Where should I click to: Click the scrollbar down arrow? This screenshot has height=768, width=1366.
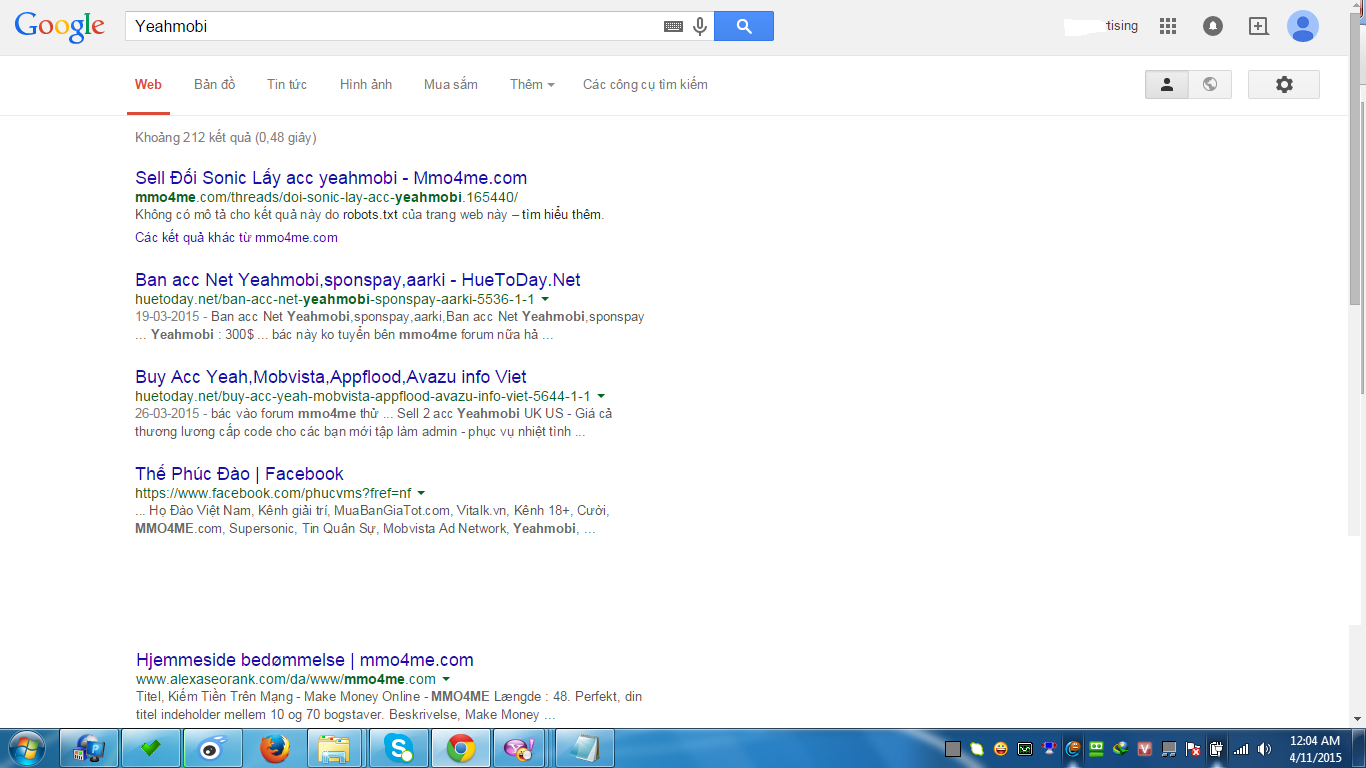[1357, 719]
